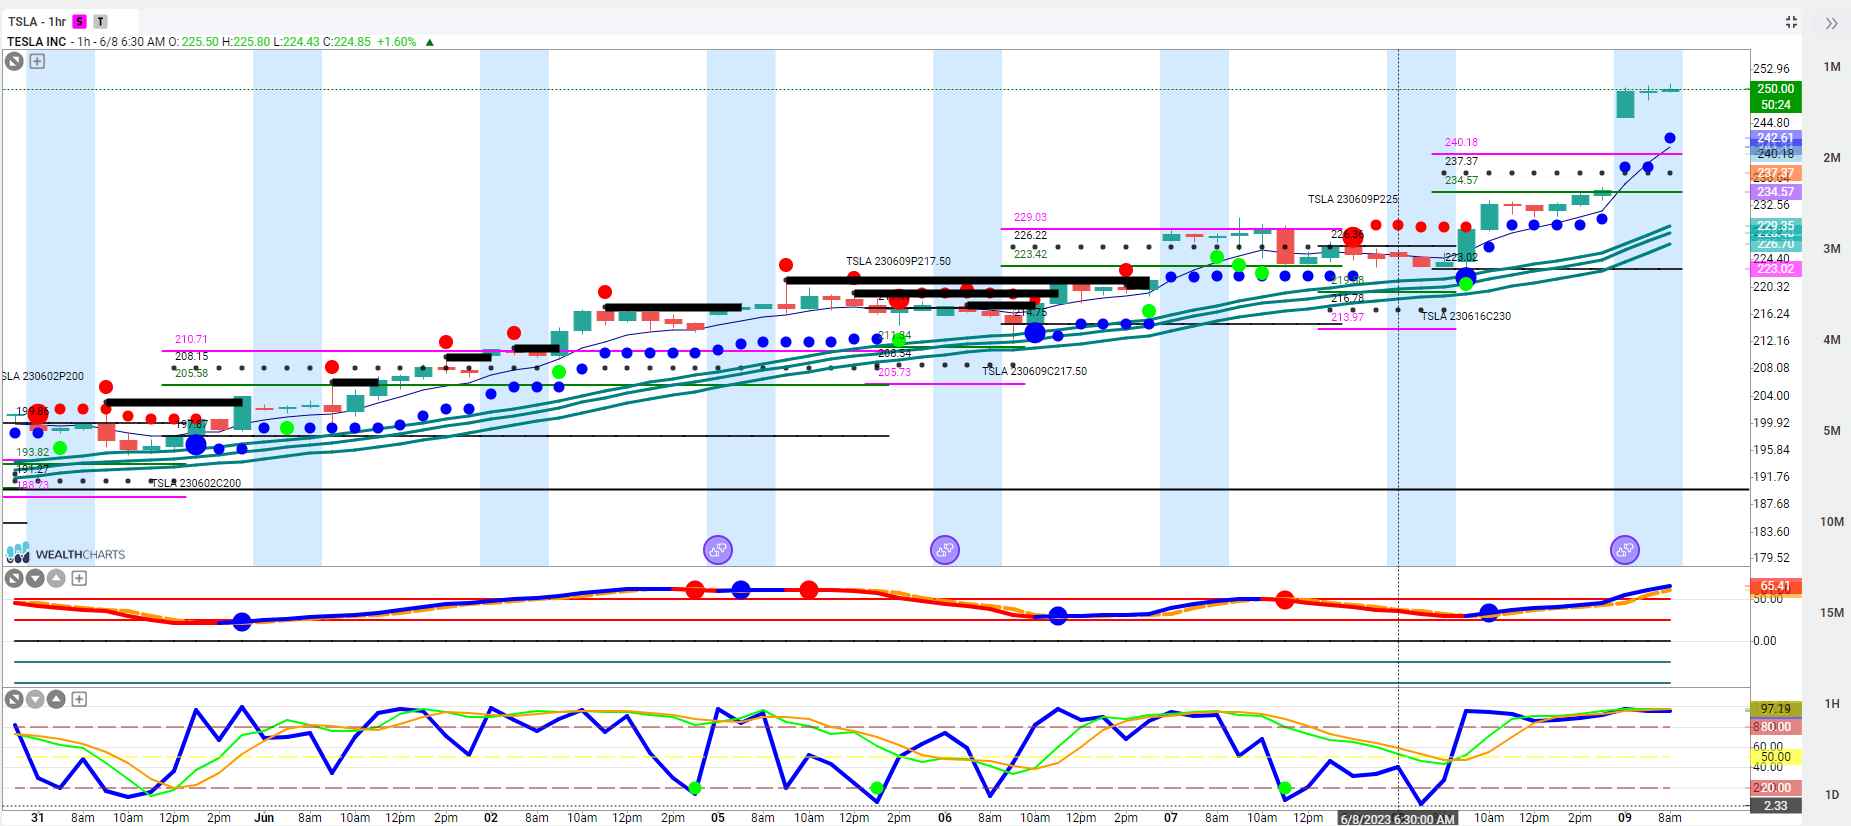Add indicator to the middle pane via plus icon
This screenshot has width=1851, height=826.
click(x=79, y=578)
